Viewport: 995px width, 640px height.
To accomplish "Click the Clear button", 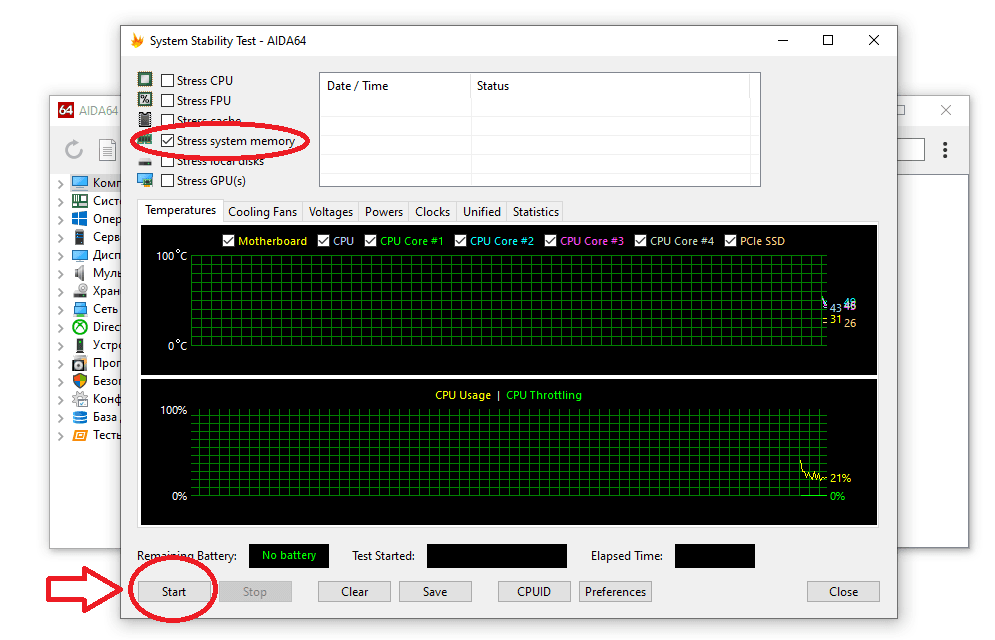I will (354, 592).
